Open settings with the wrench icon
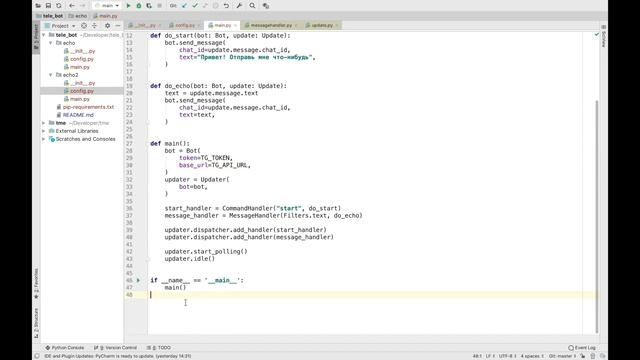The image size is (640, 360). pos(239,6)
